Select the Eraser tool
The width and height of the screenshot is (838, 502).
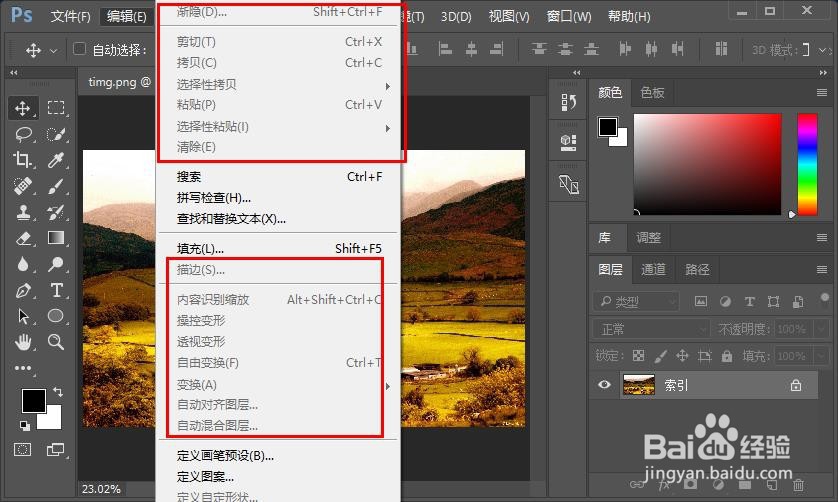coord(22,238)
